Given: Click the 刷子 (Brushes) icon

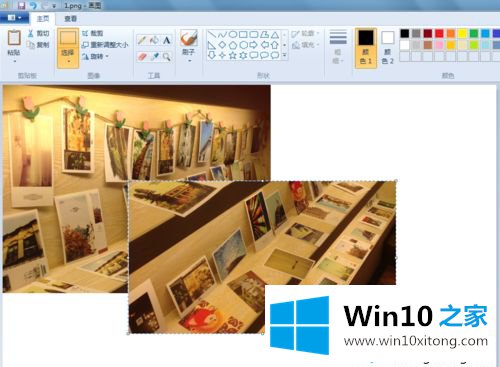Looking at the screenshot, I should [x=189, y=38].
